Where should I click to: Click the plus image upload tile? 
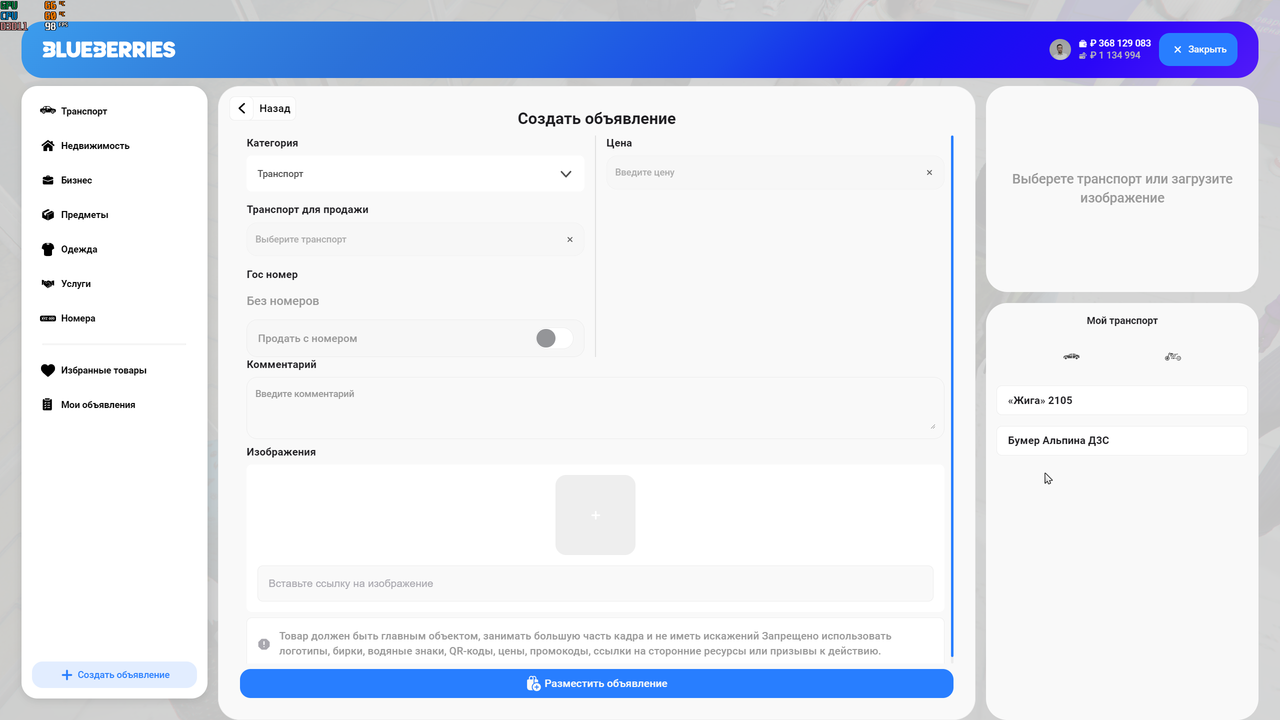(595, 515)
